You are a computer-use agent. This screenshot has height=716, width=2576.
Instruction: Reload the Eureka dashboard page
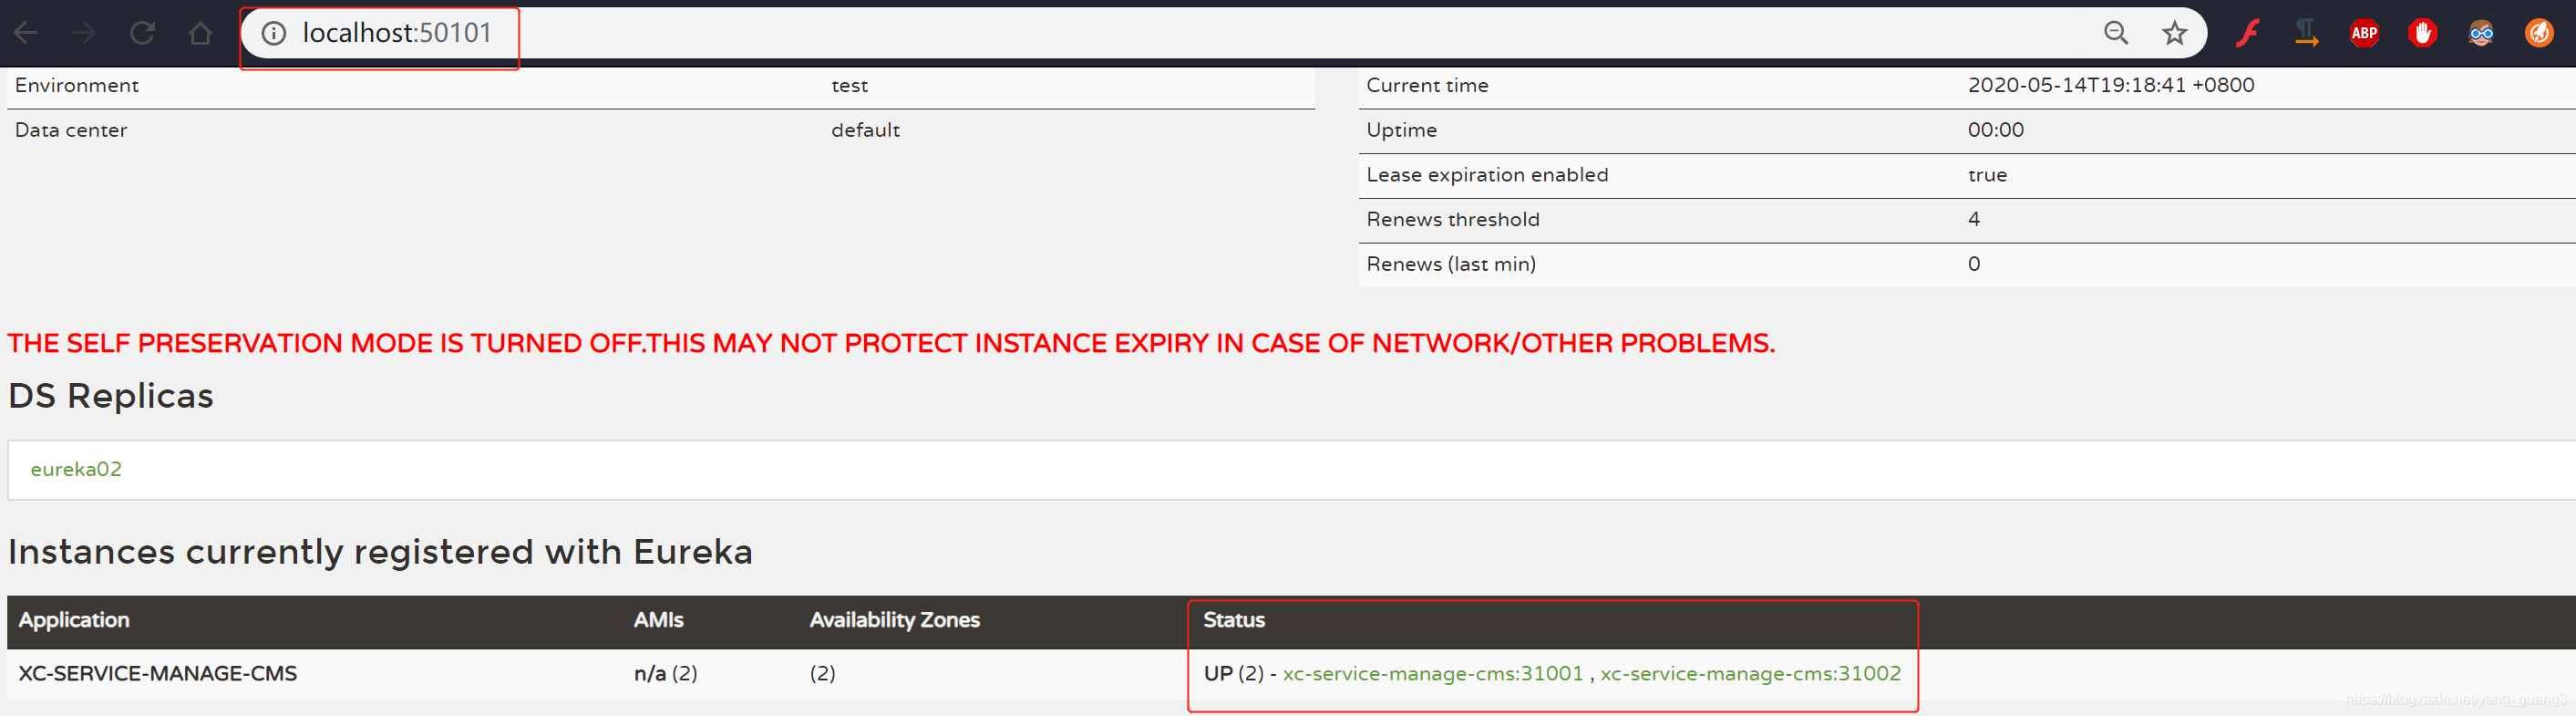click(142, 33)
